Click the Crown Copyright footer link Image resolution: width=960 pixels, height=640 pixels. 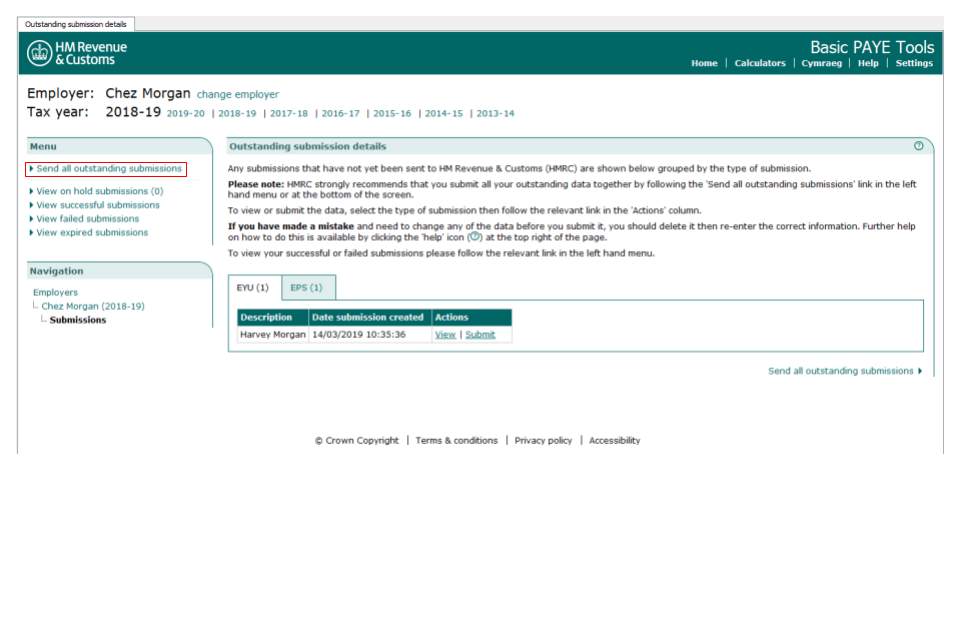pyautogui.click(x=356, y=440)
